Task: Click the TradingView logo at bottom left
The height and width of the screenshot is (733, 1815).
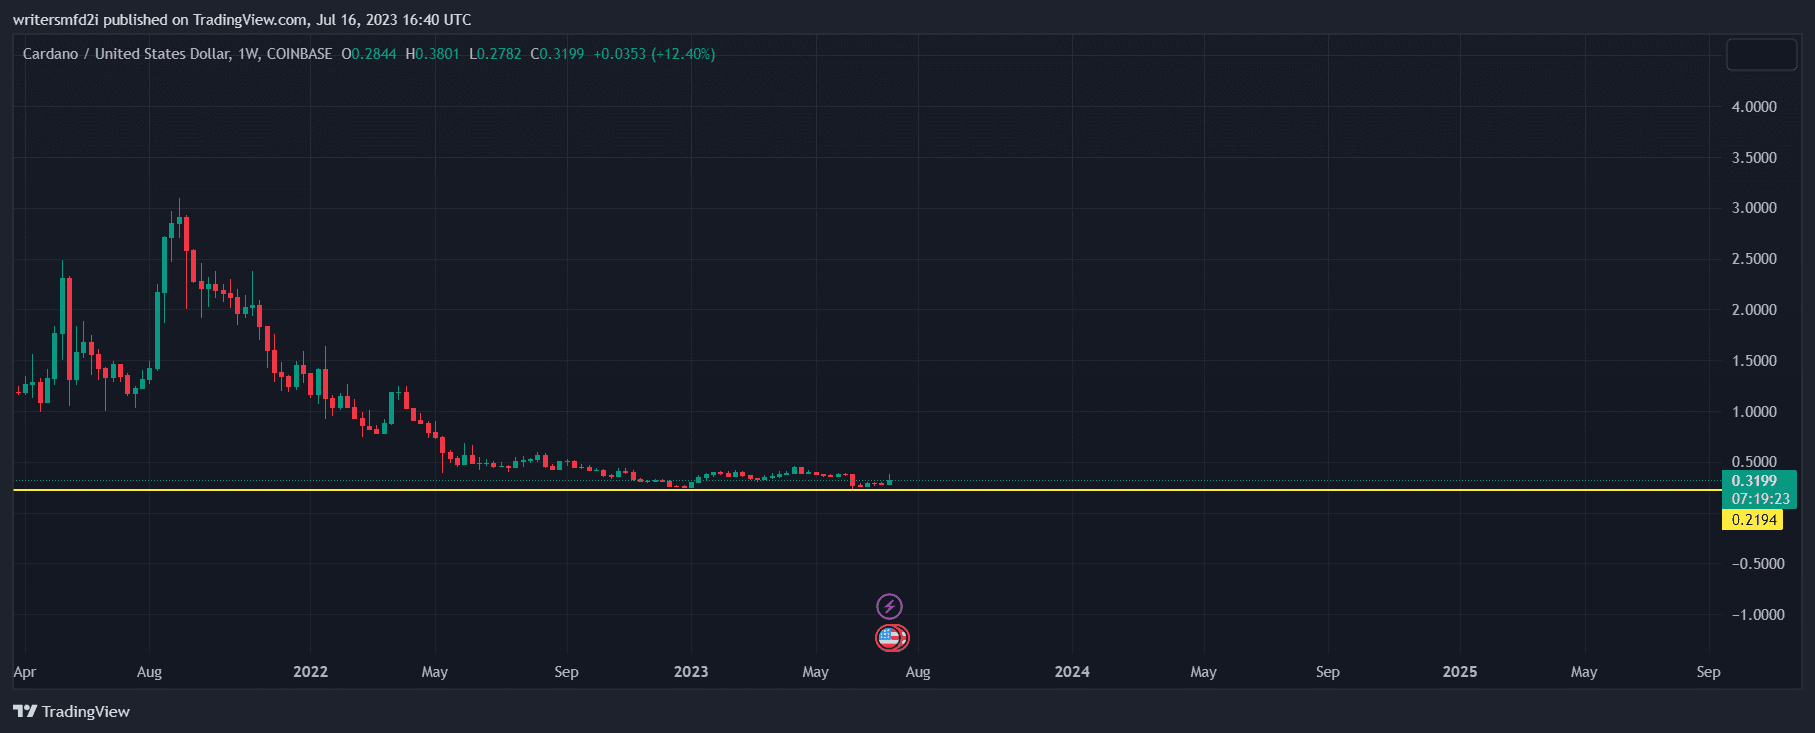Action: 71,711
